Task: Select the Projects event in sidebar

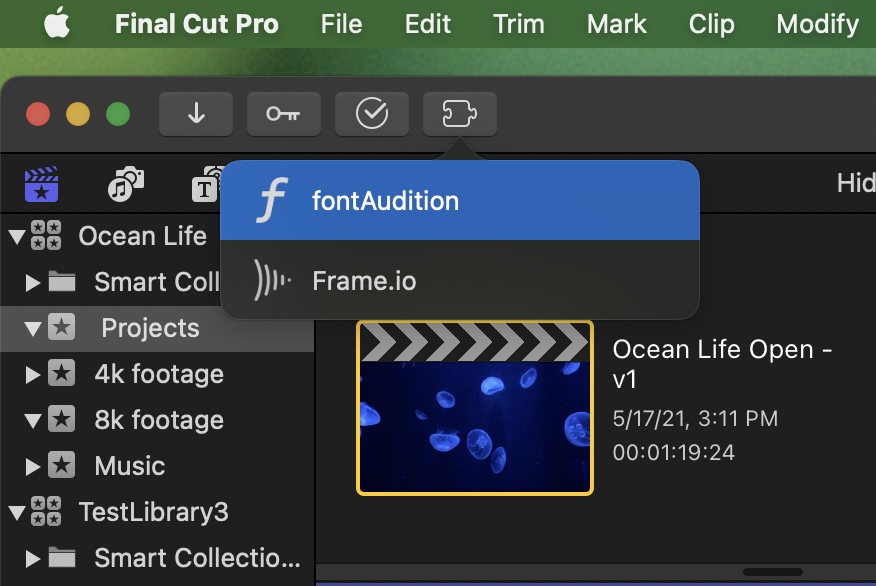Action: [x=150, y=328]
